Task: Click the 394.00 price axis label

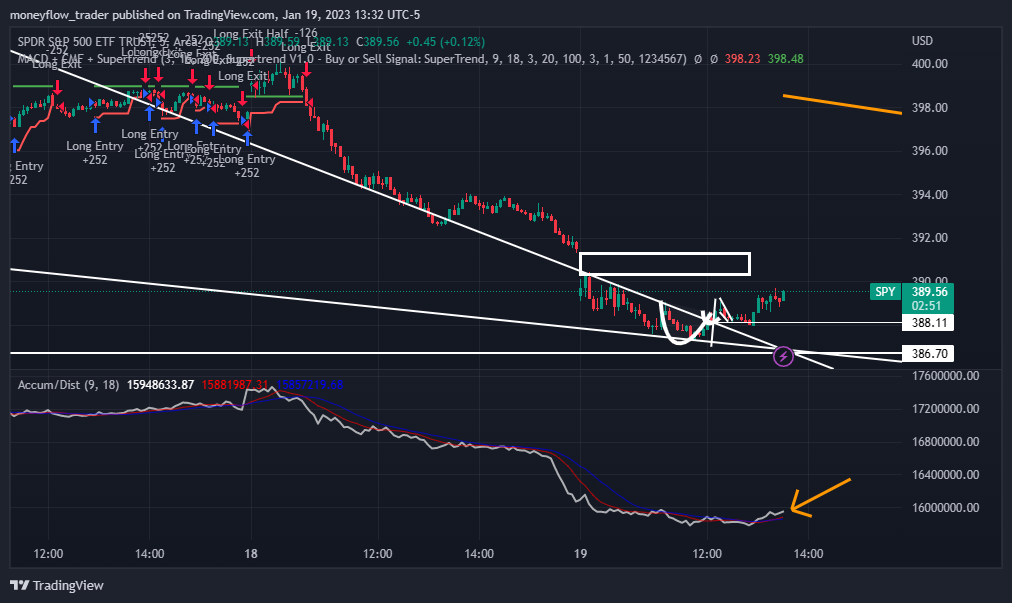Action: point(929,194)
